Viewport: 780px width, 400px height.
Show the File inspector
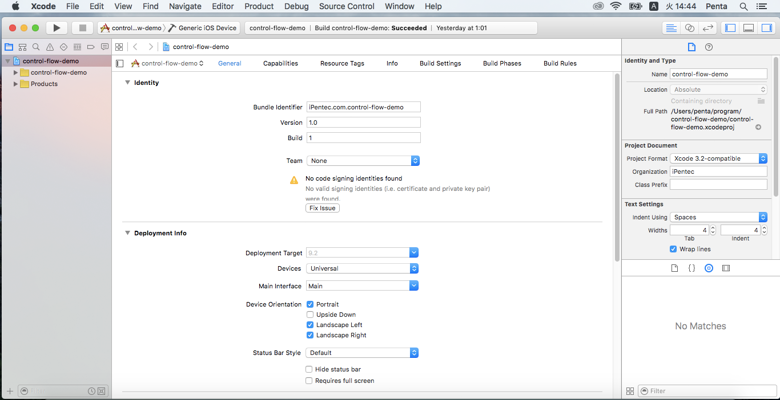point(691,47)
